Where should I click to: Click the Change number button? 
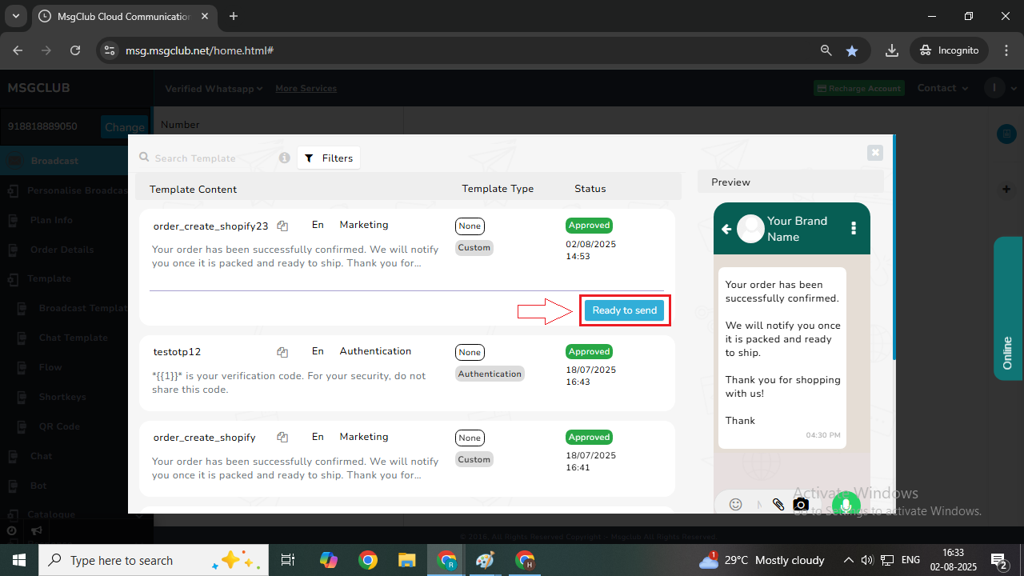[x=124, y=127]
